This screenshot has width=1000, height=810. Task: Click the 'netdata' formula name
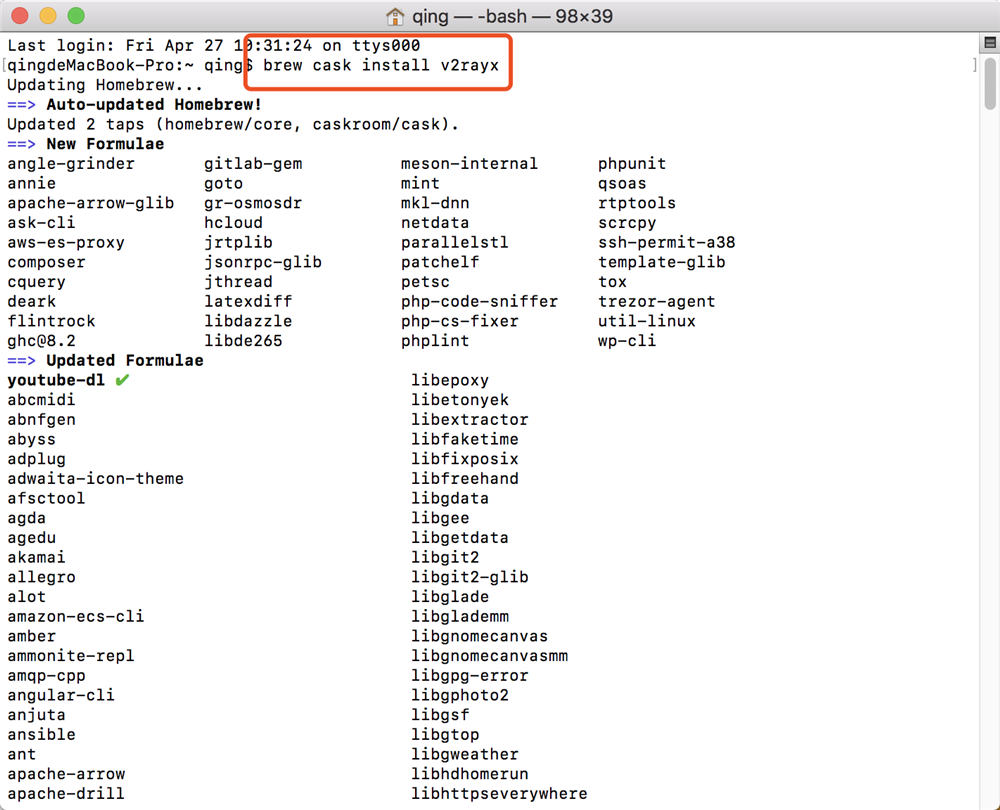435,223
